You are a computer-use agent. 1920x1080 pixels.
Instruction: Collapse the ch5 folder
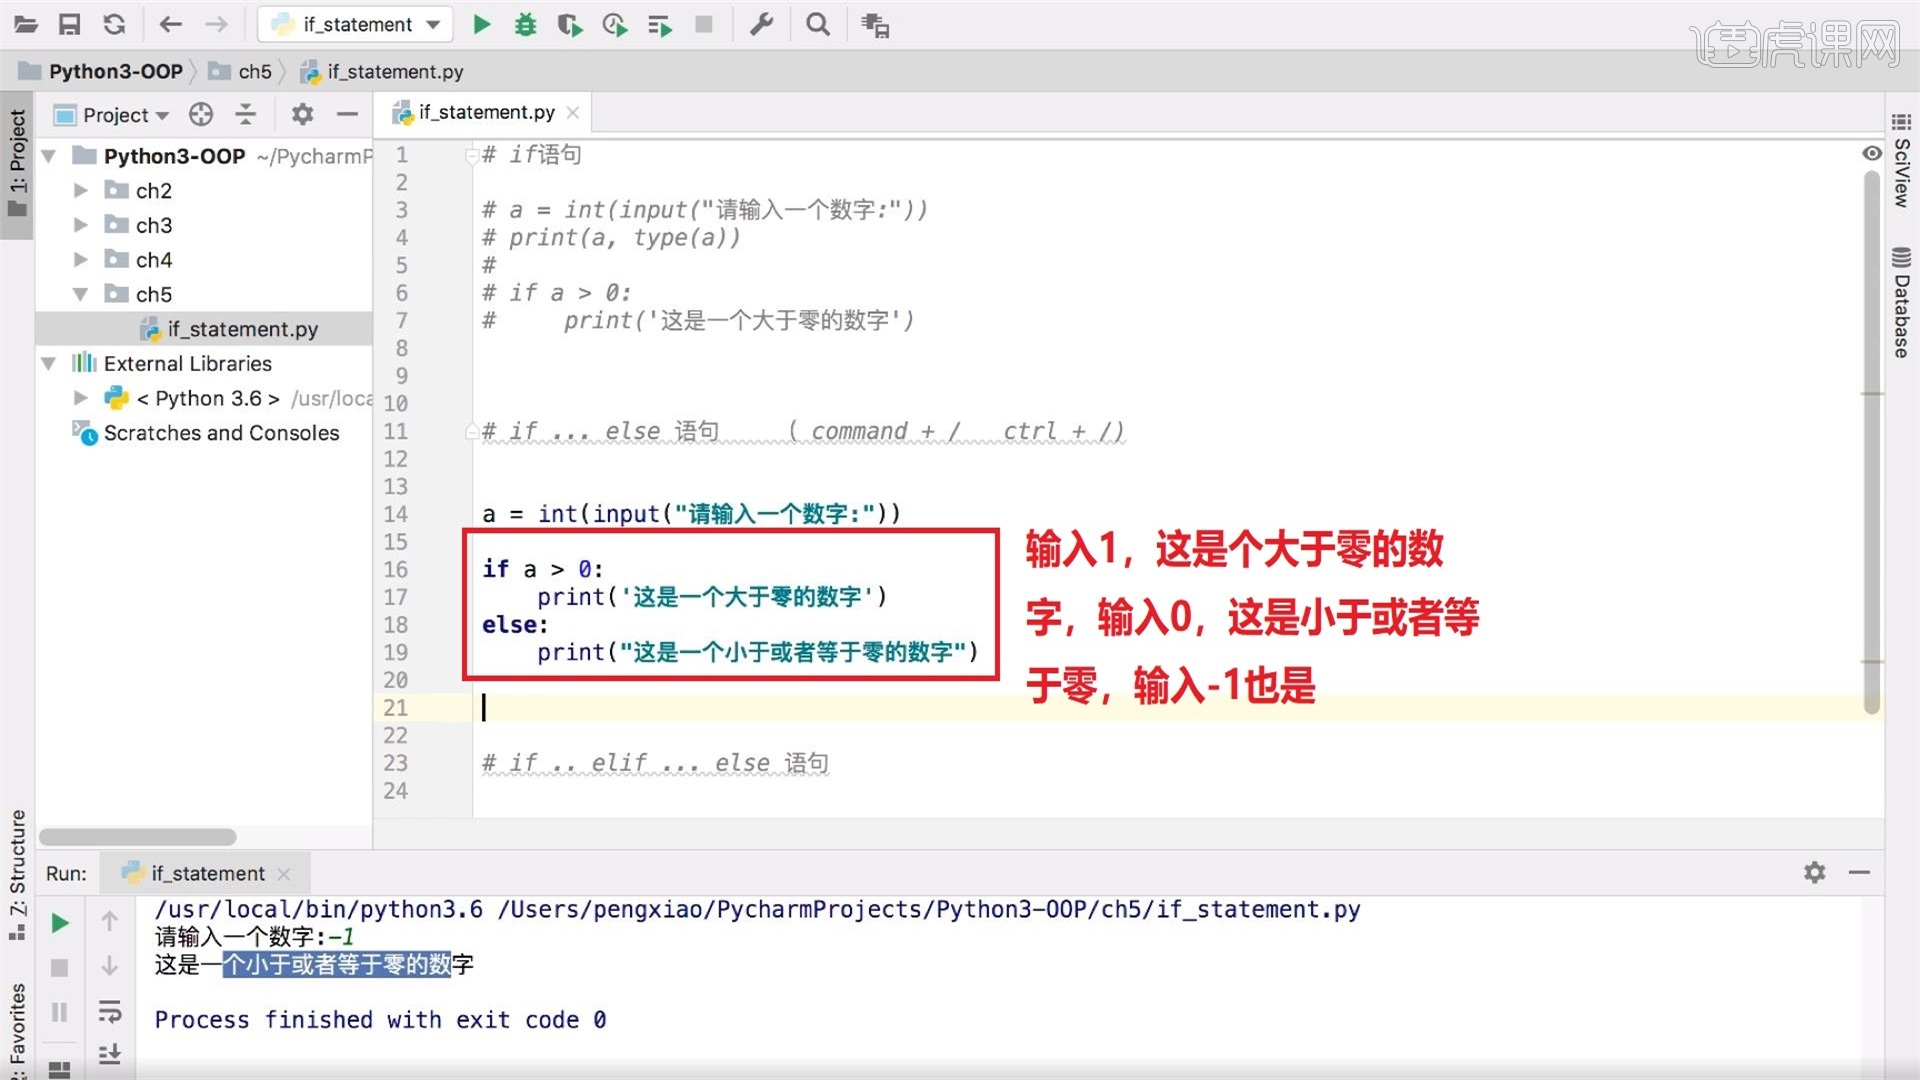point(81,294)
